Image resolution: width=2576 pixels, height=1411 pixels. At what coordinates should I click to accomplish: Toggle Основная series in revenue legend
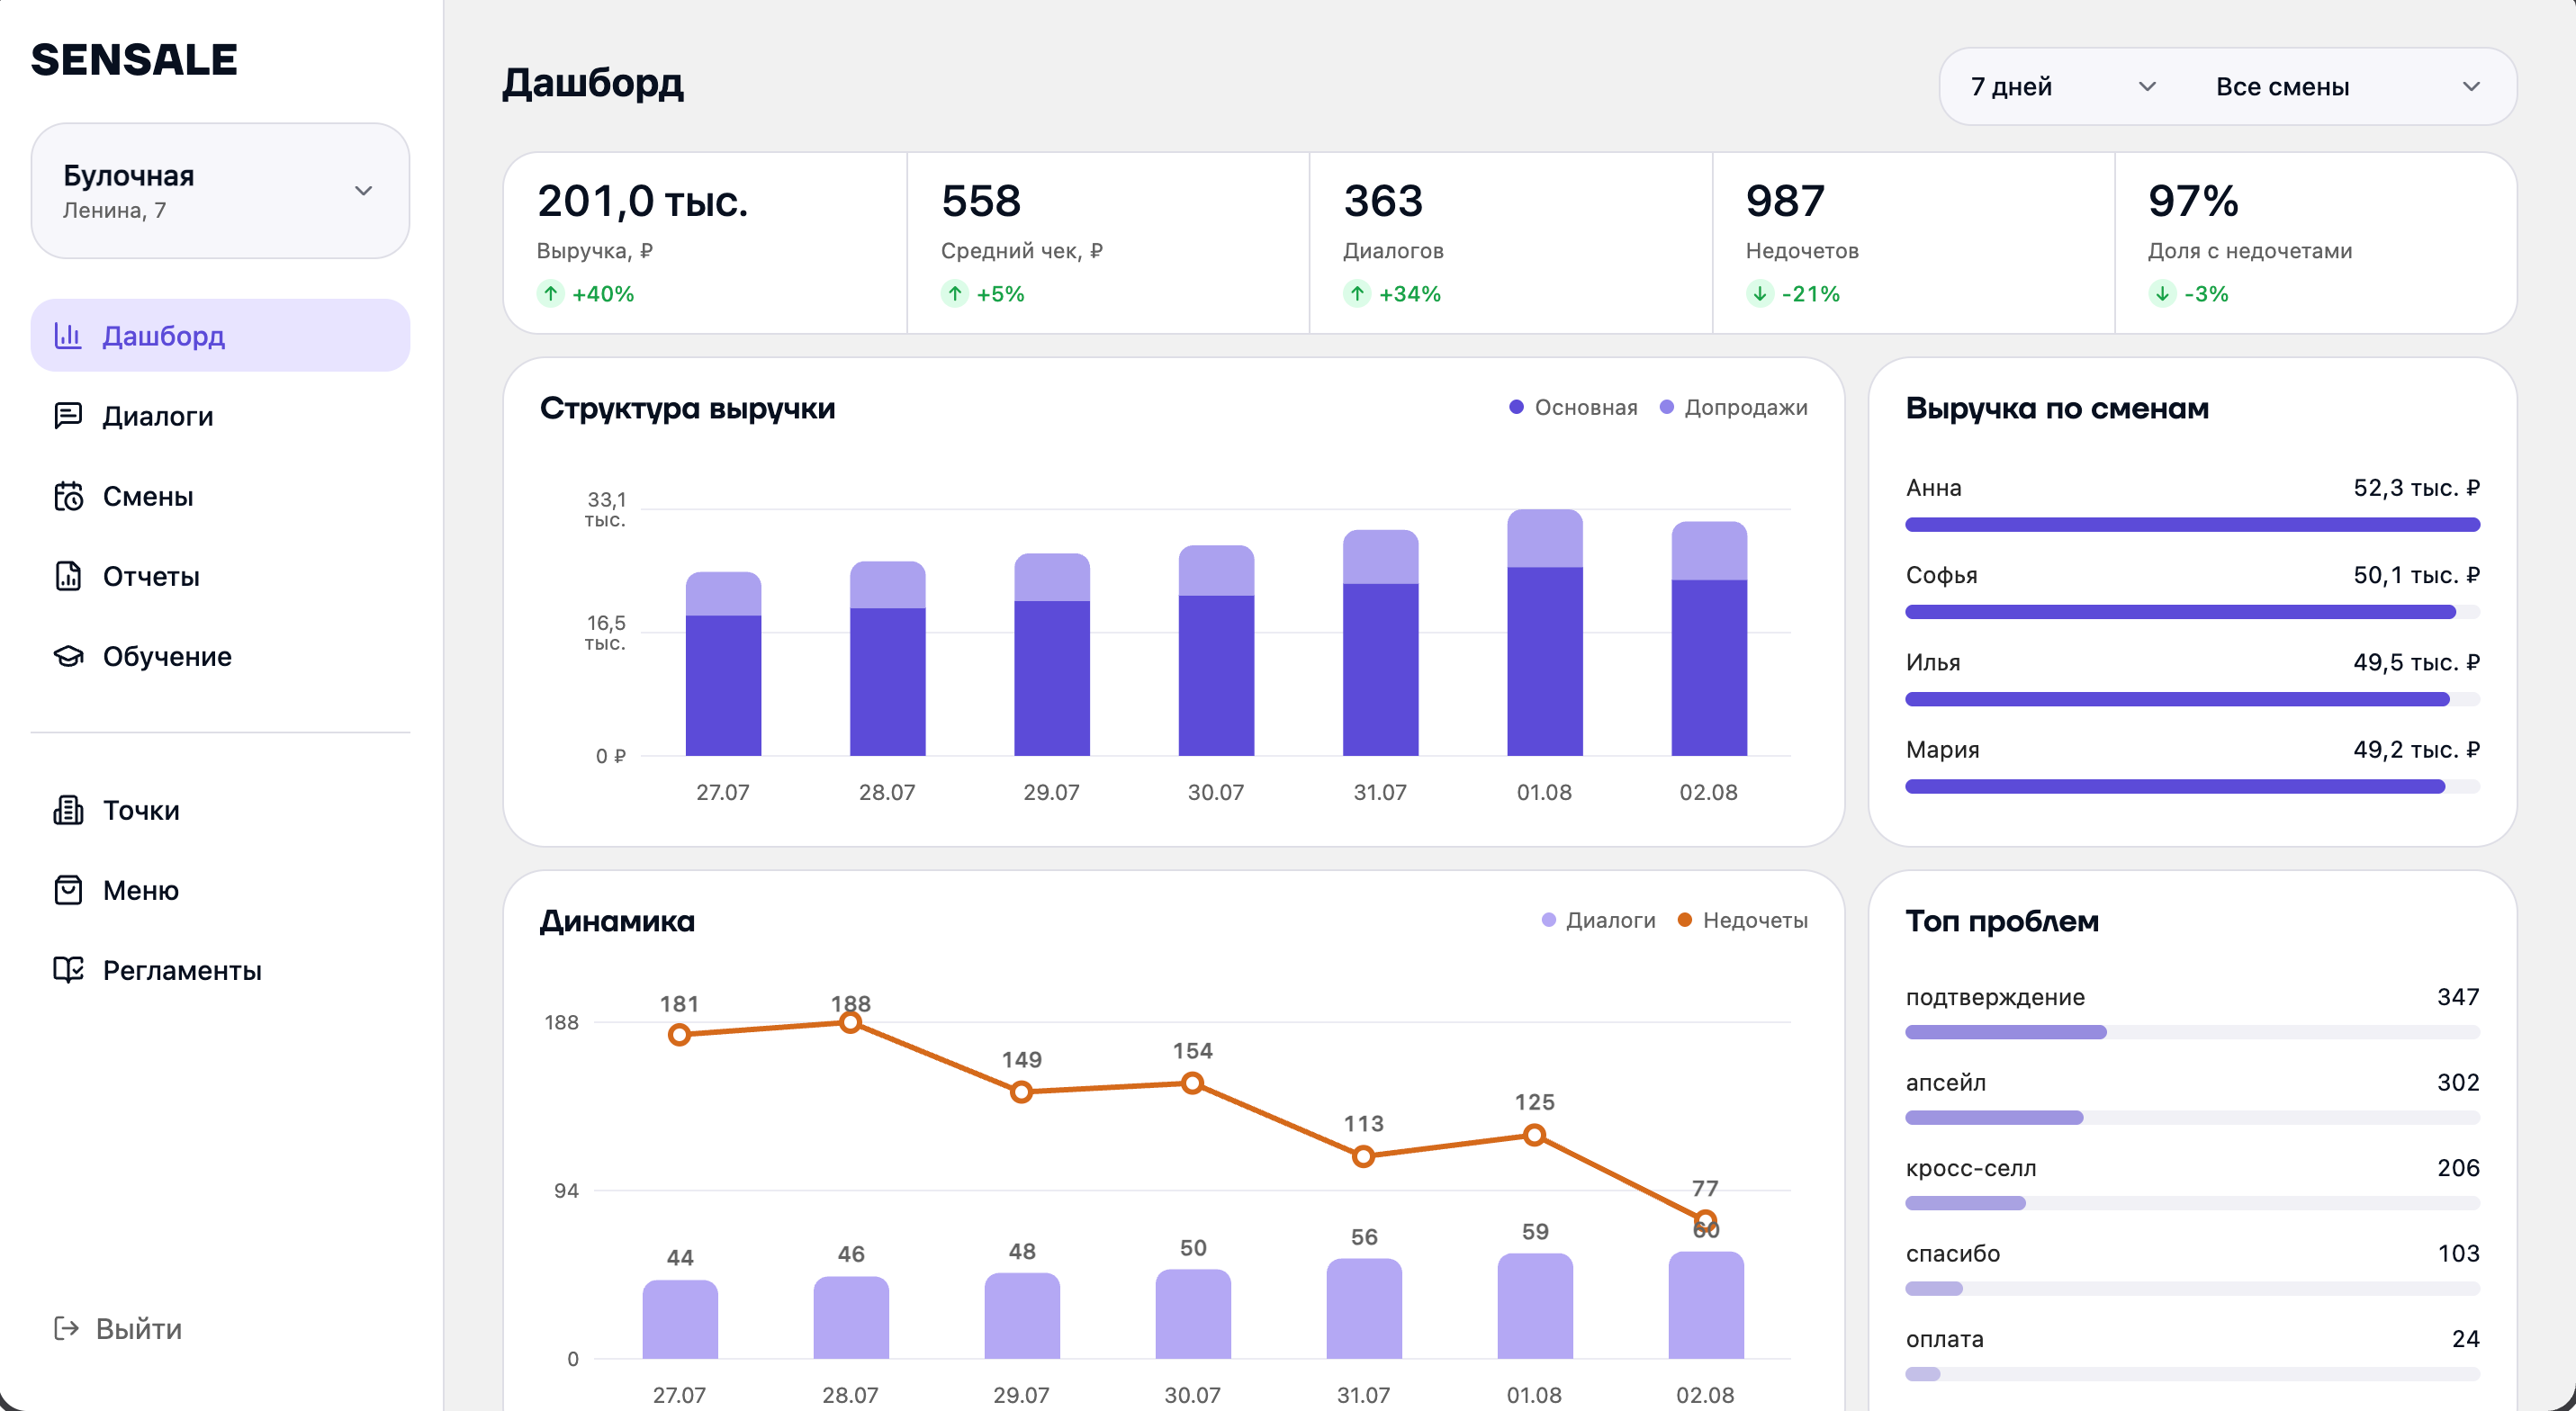point(1573,407)
